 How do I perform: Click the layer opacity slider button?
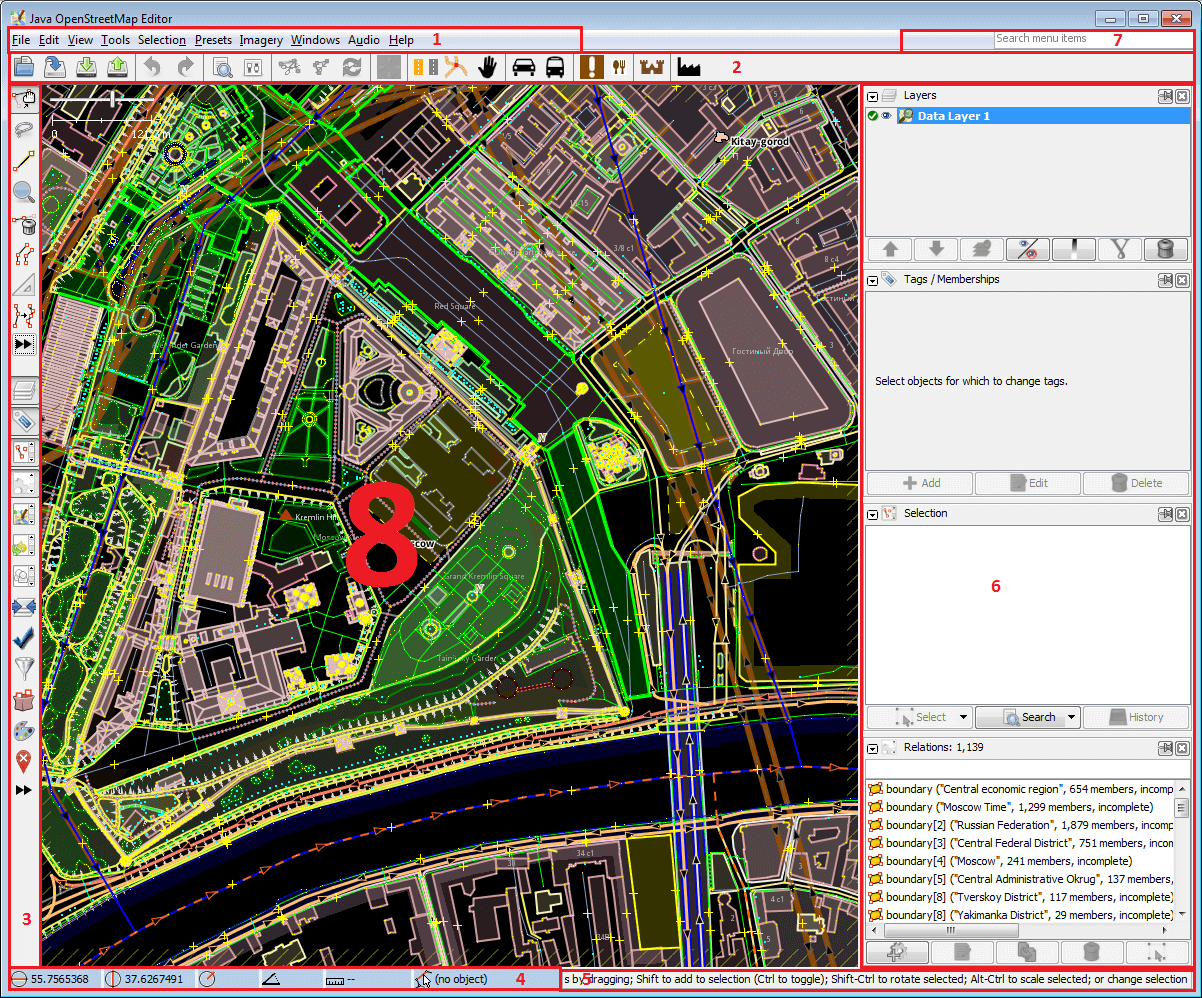tap(1073, 250)
